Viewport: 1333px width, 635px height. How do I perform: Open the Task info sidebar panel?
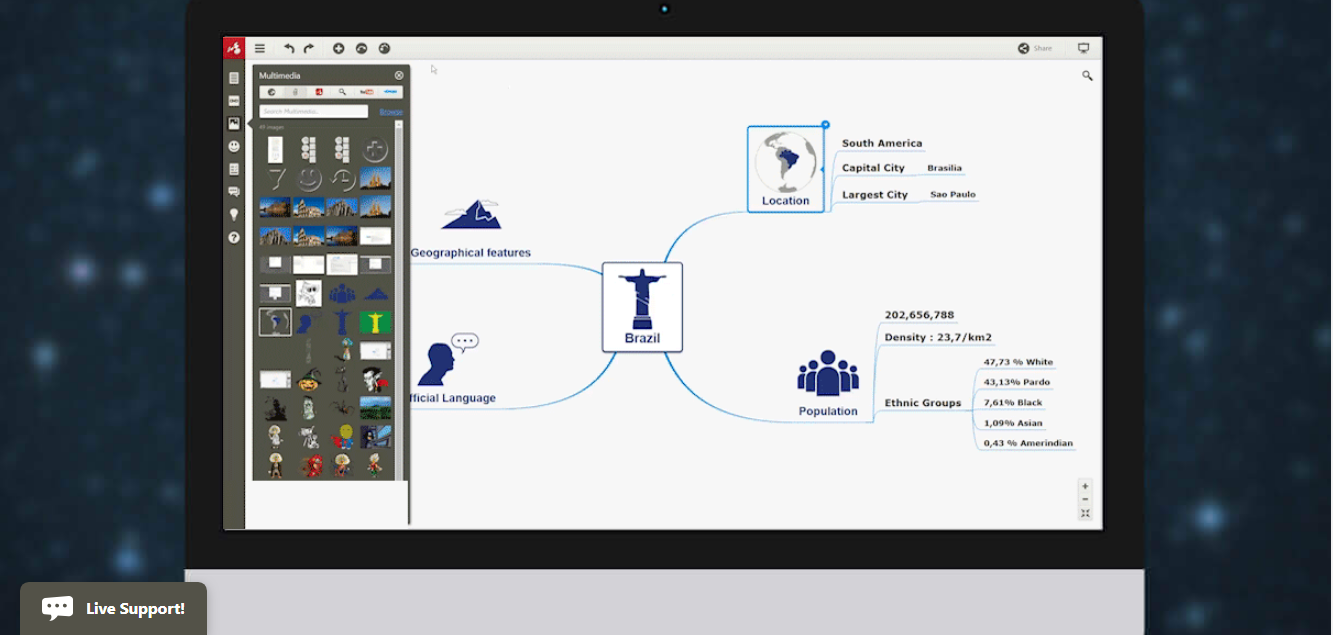(234, 169)
